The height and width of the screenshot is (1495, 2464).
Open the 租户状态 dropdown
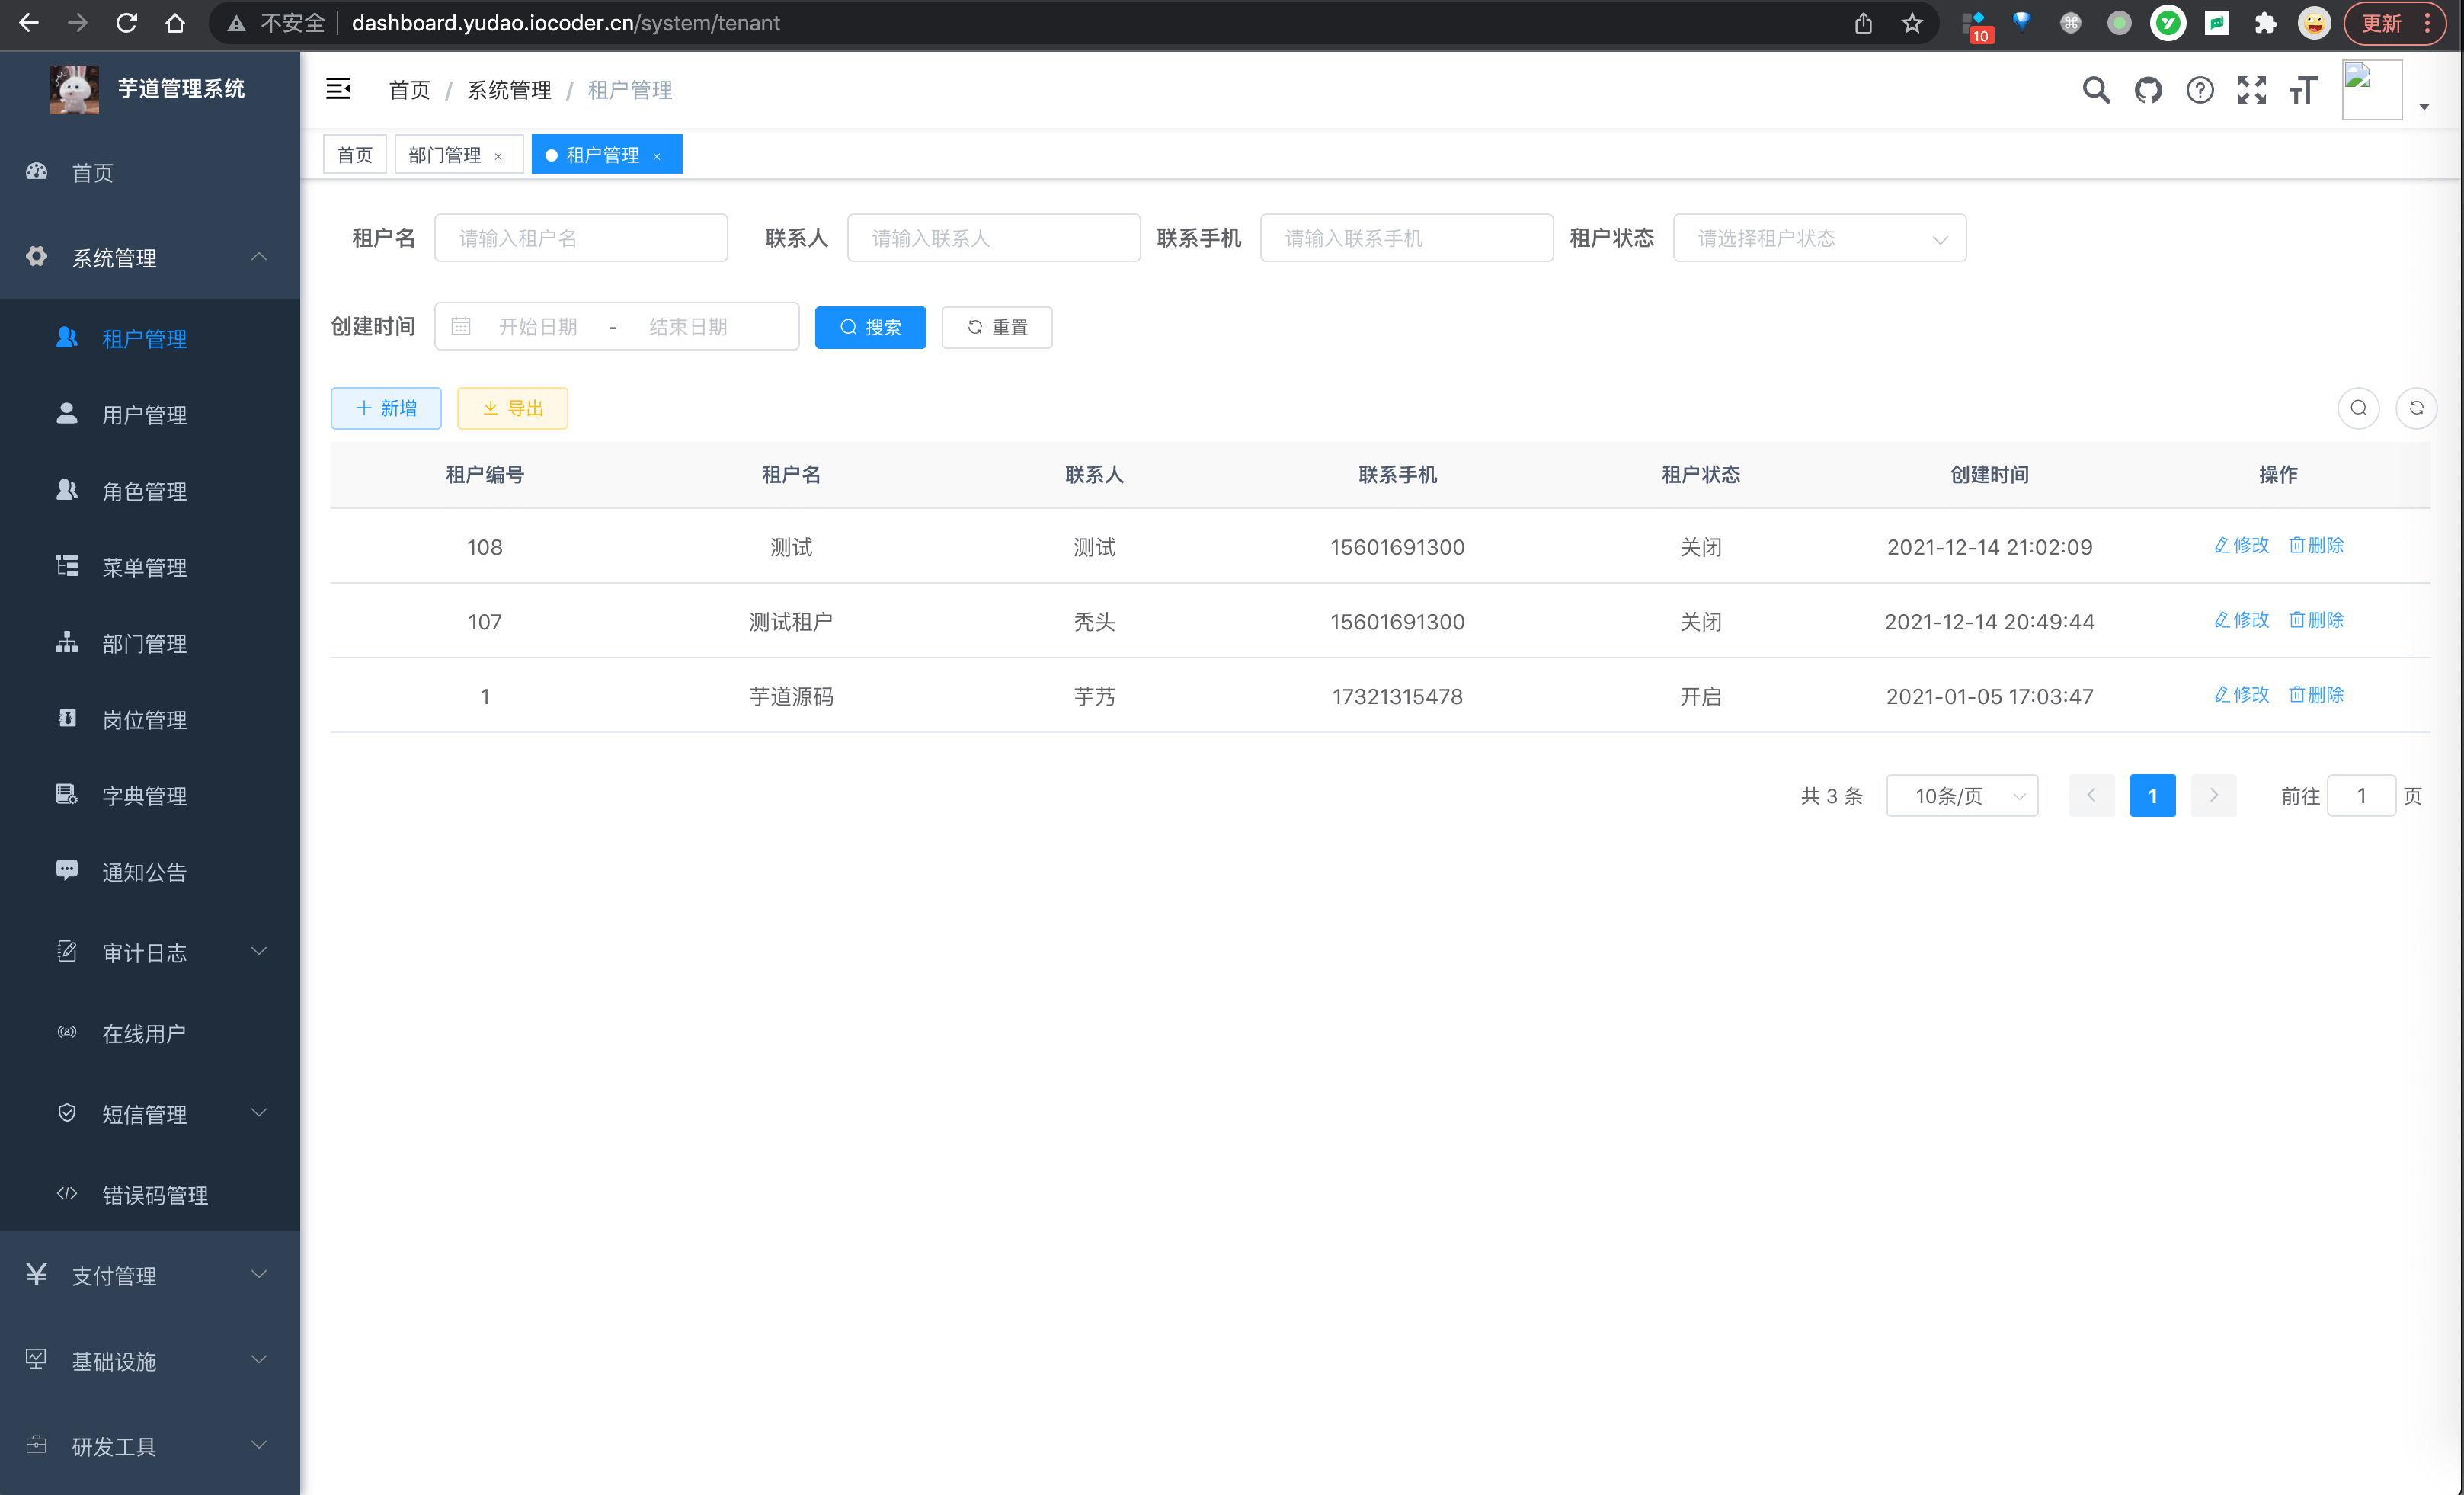pyautogui.click(x=1819, y=238)
